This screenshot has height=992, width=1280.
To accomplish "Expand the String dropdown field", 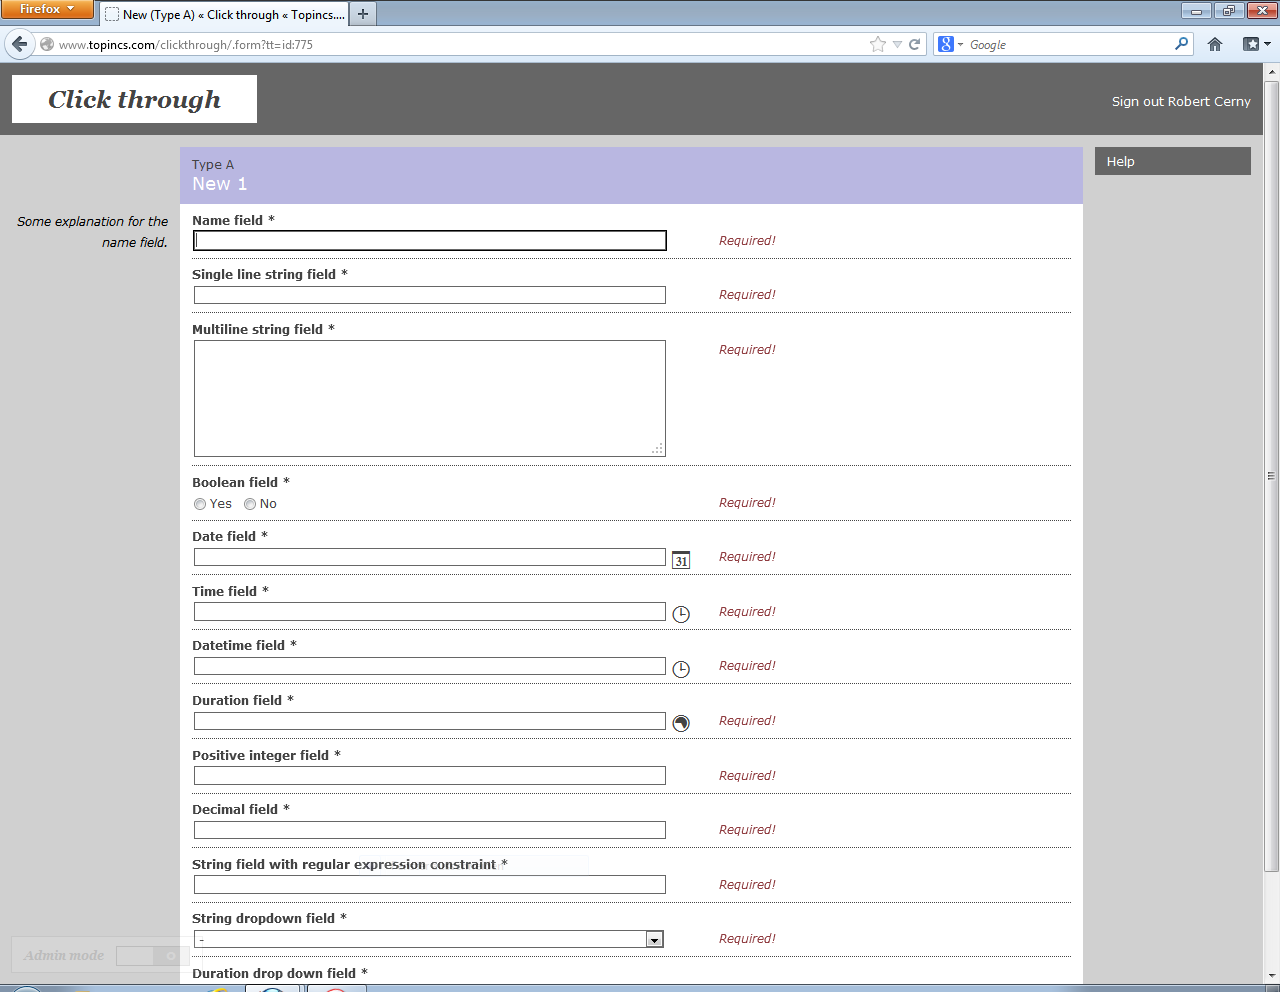I will click(654, 939).
